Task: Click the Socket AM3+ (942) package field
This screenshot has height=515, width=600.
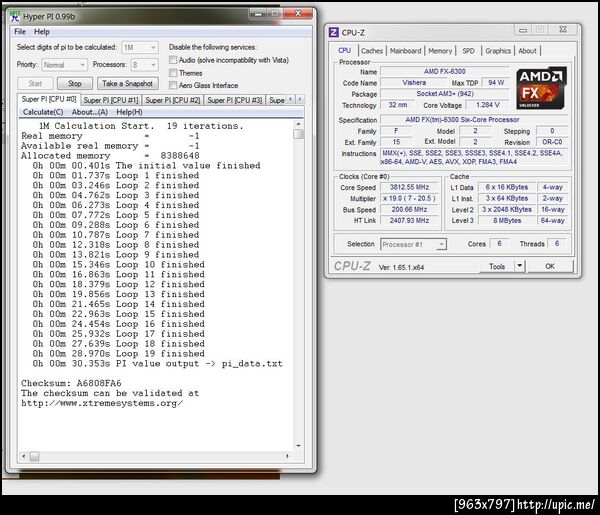Action: [444, 94]
